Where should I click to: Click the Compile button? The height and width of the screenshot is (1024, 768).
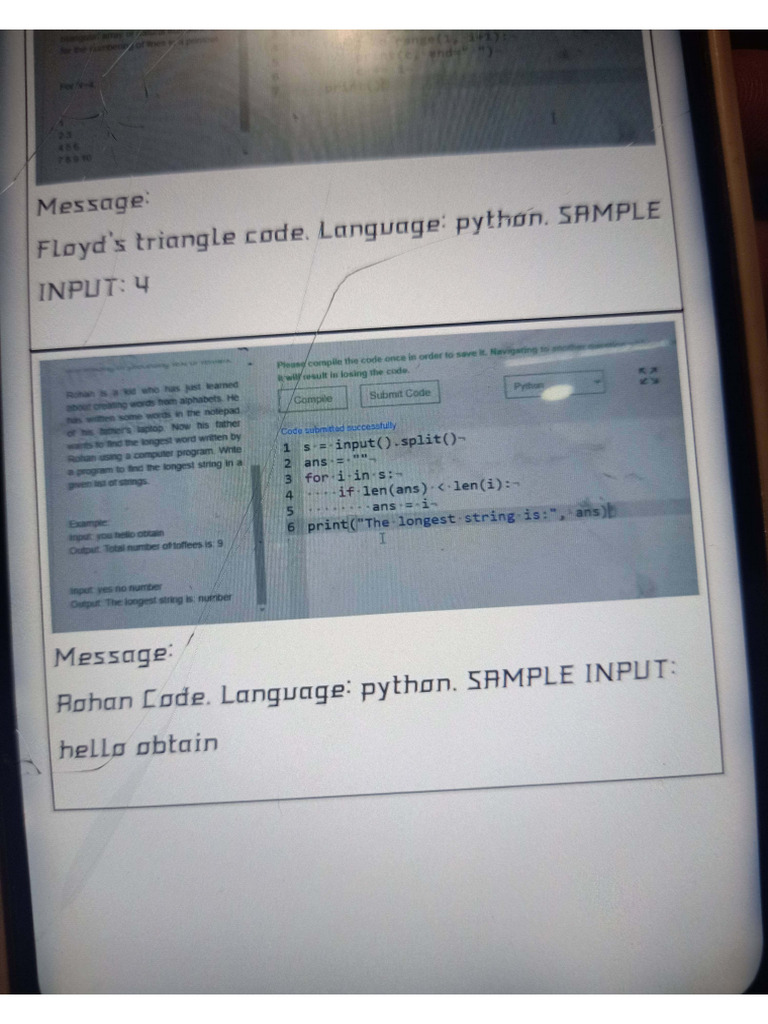313,398
